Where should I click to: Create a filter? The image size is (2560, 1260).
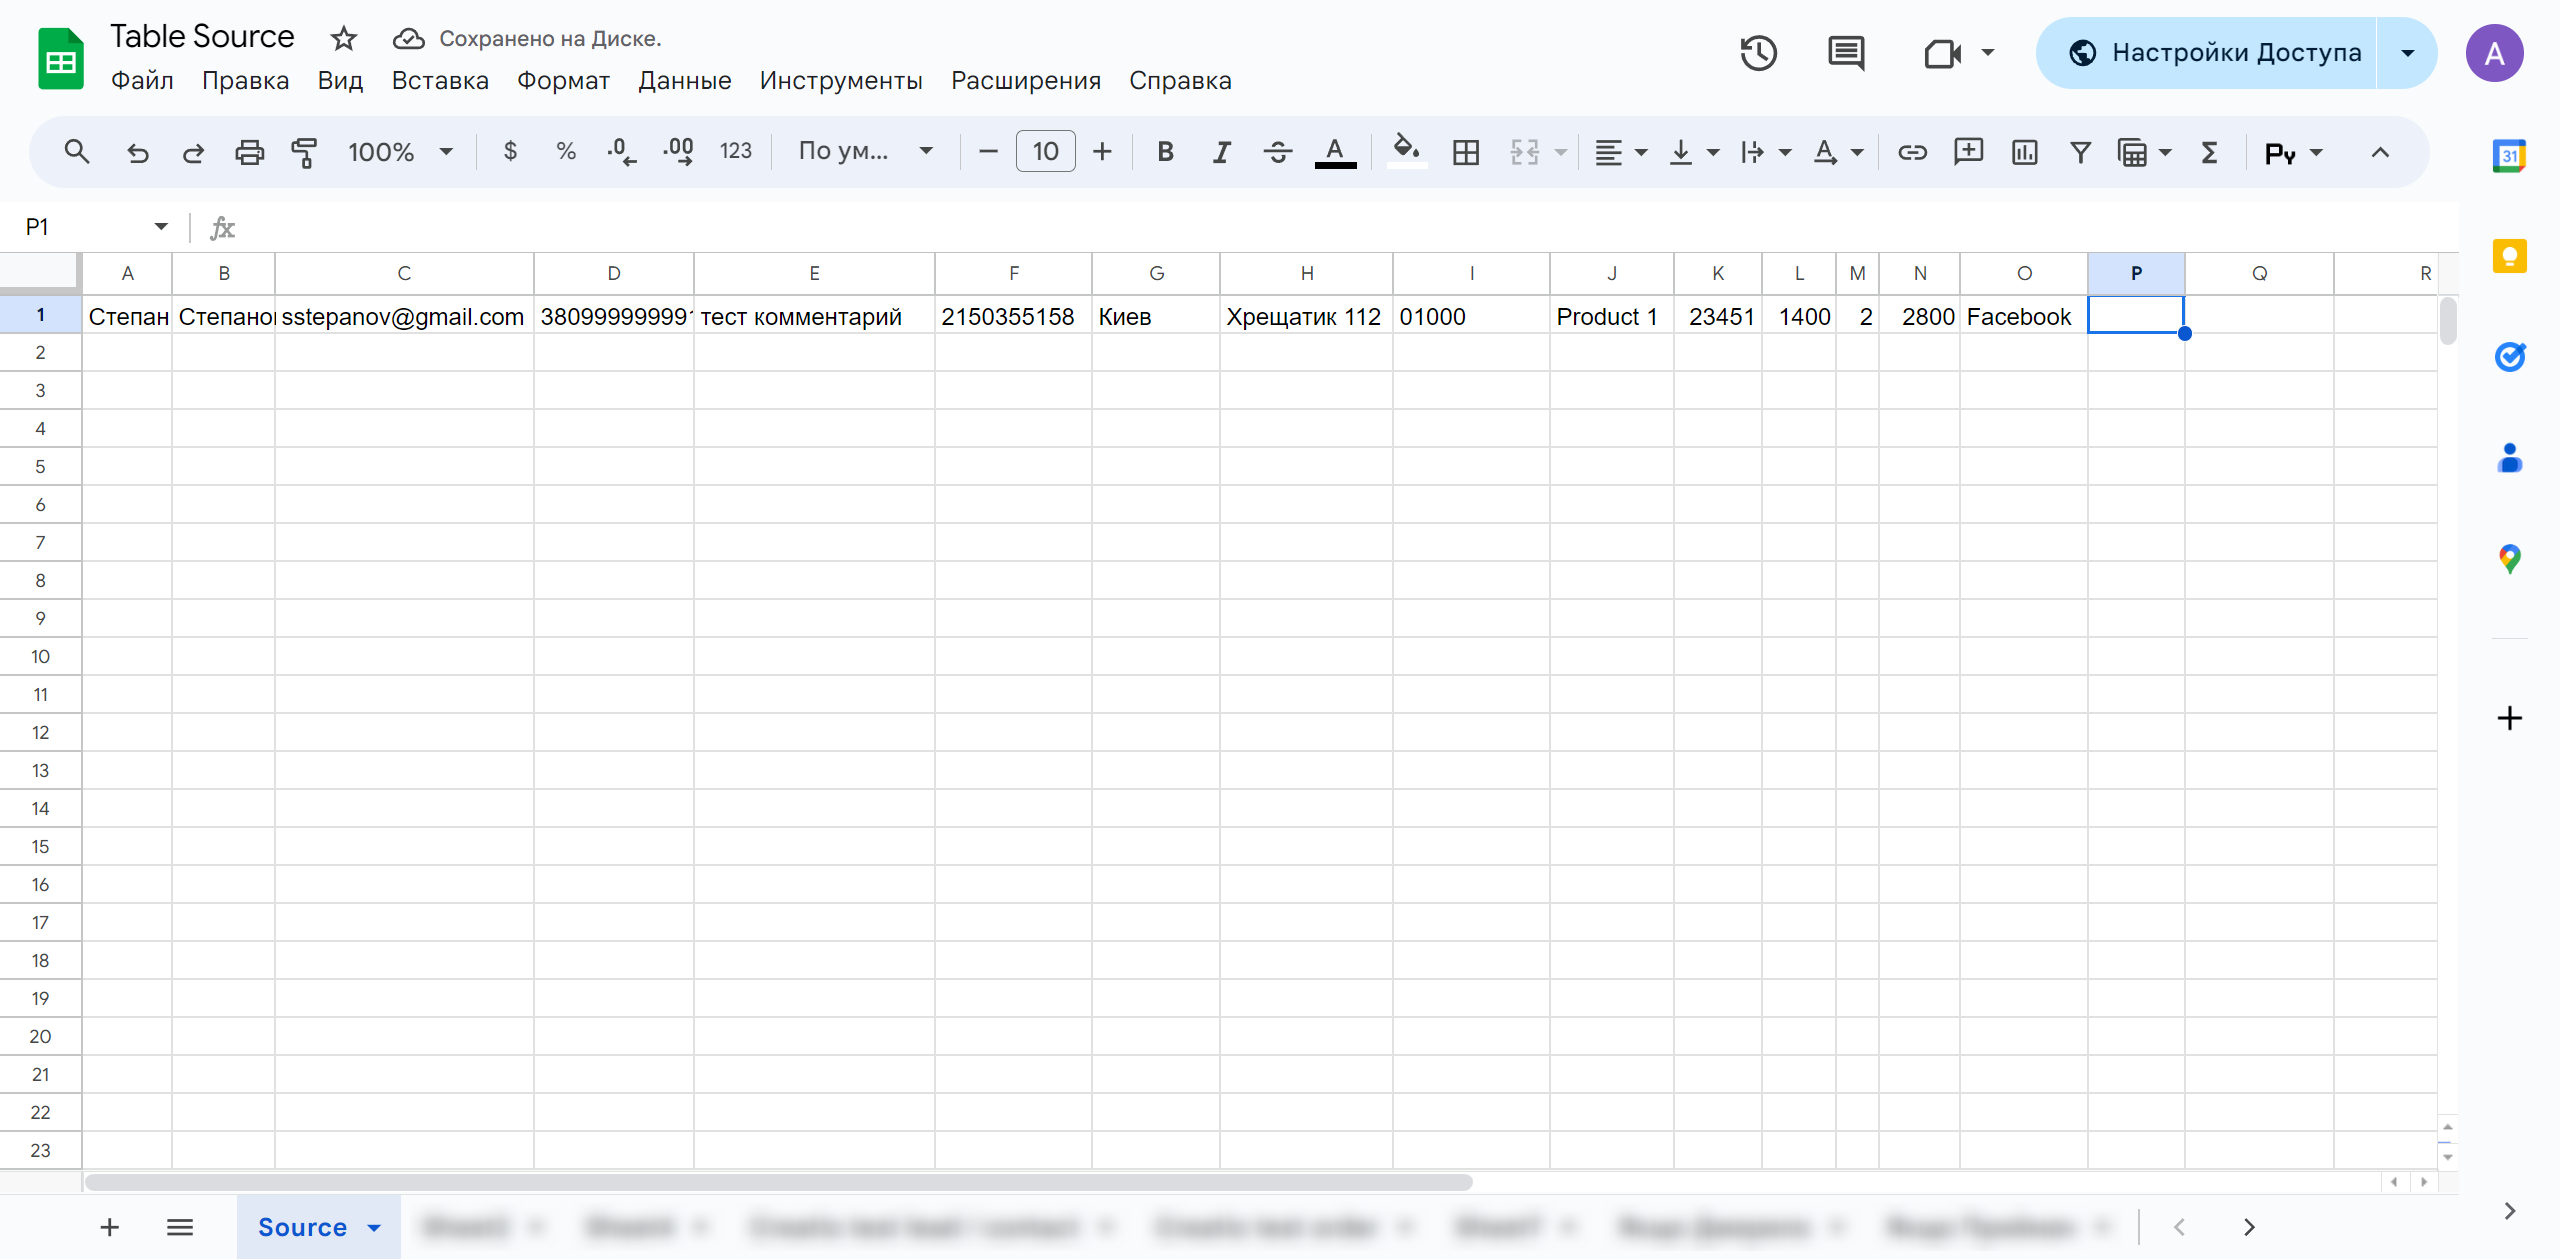click(x=2080, y=152)
